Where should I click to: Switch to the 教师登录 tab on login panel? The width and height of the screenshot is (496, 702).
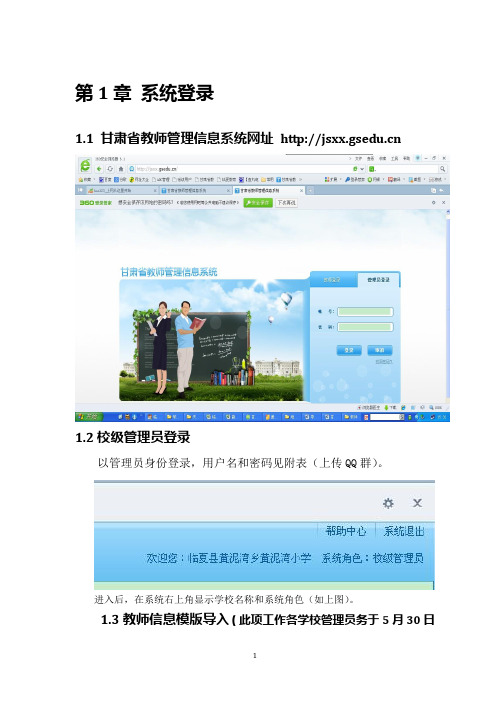point(332,279)
